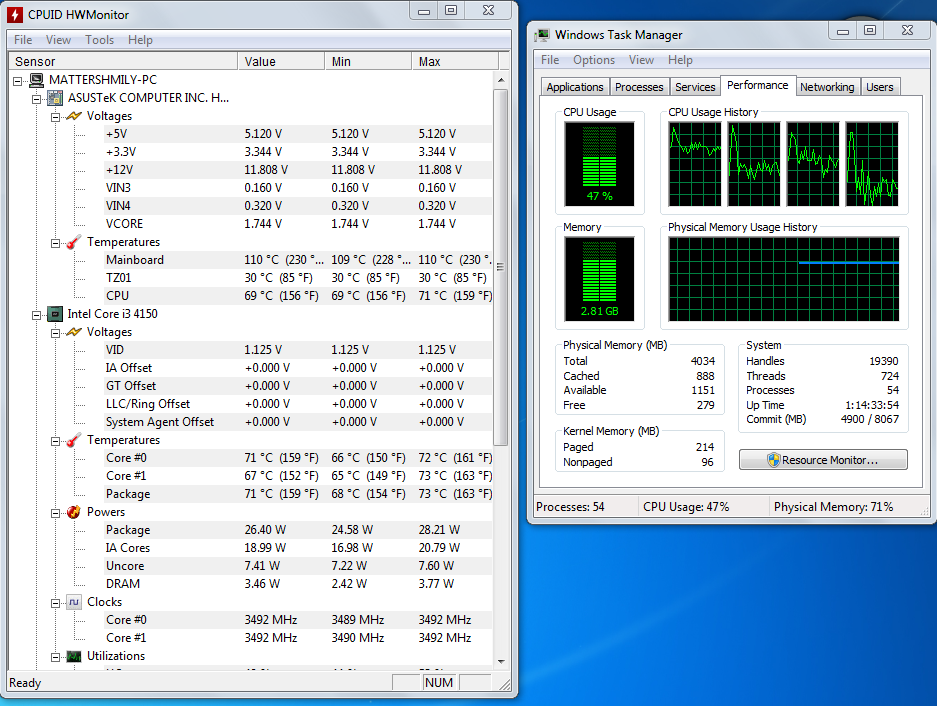Click the HWMonitor lightning bolt title icon
The height and width of the screenshot is (706, 937).
[x=15, y=14]
